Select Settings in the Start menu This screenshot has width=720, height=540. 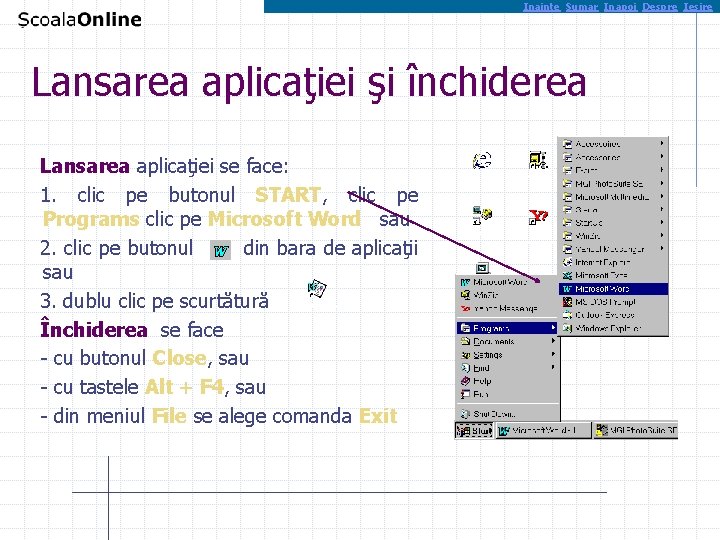click(507, 354)
